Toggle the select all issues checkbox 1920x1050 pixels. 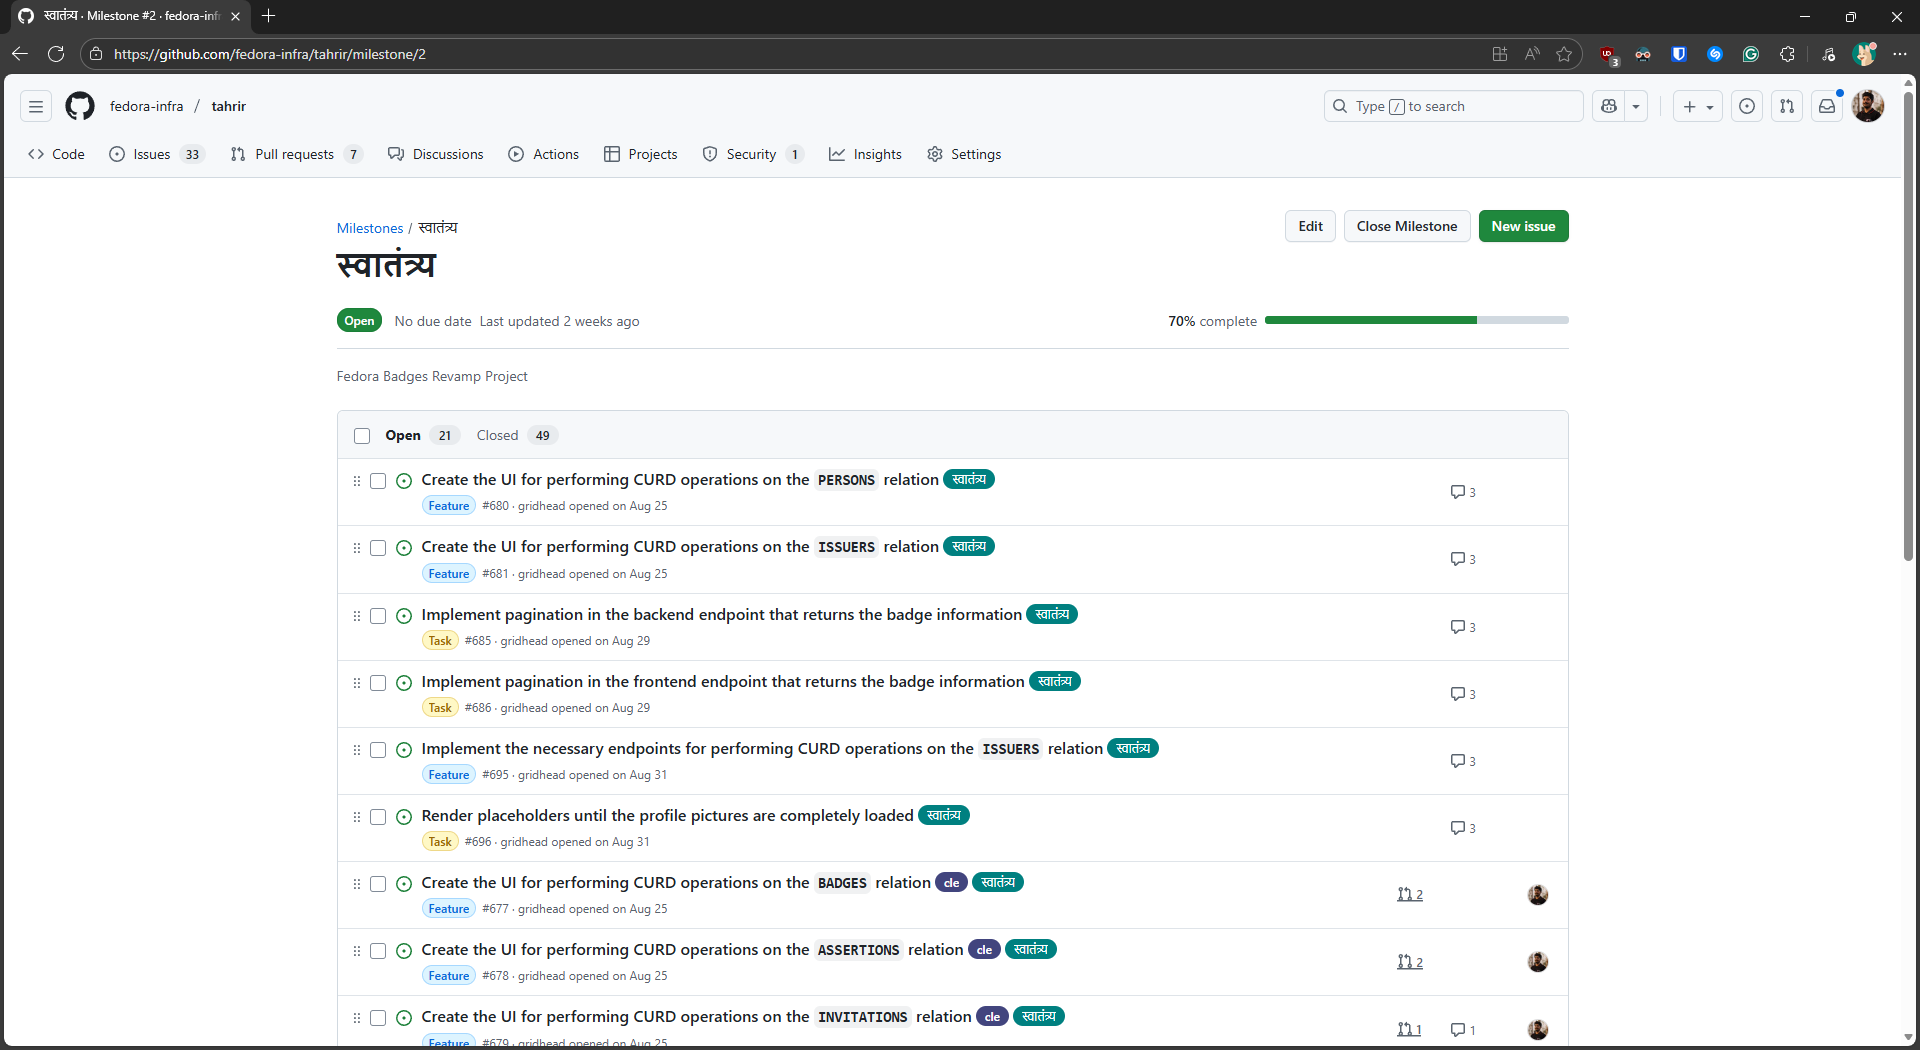point(362,436)
